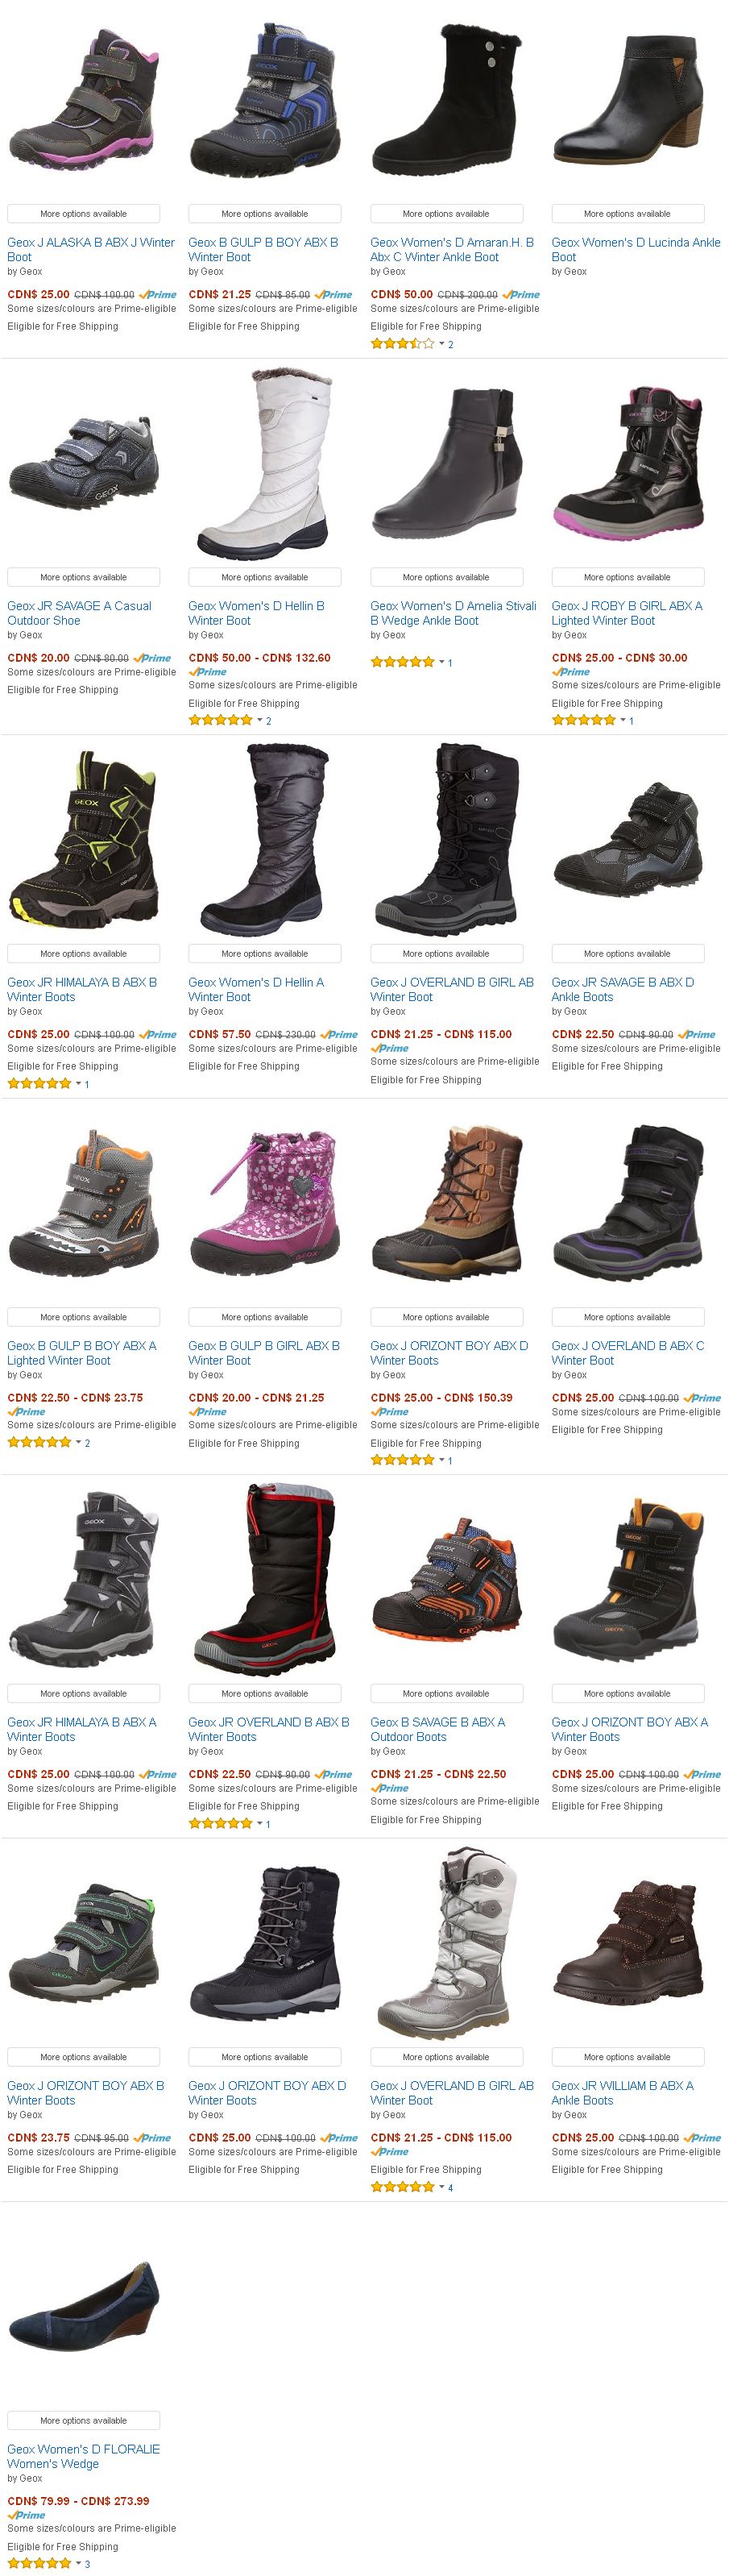Click More options available under JR SAVAGE Casual Shoe
729x2576 pixels.
point(84,577)
